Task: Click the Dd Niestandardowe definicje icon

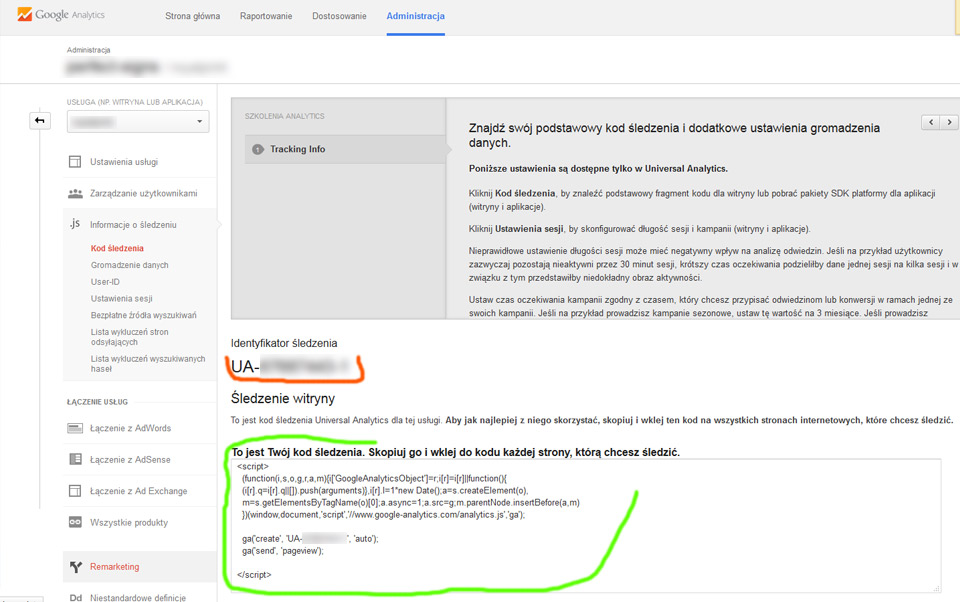Action: (75, 598)
